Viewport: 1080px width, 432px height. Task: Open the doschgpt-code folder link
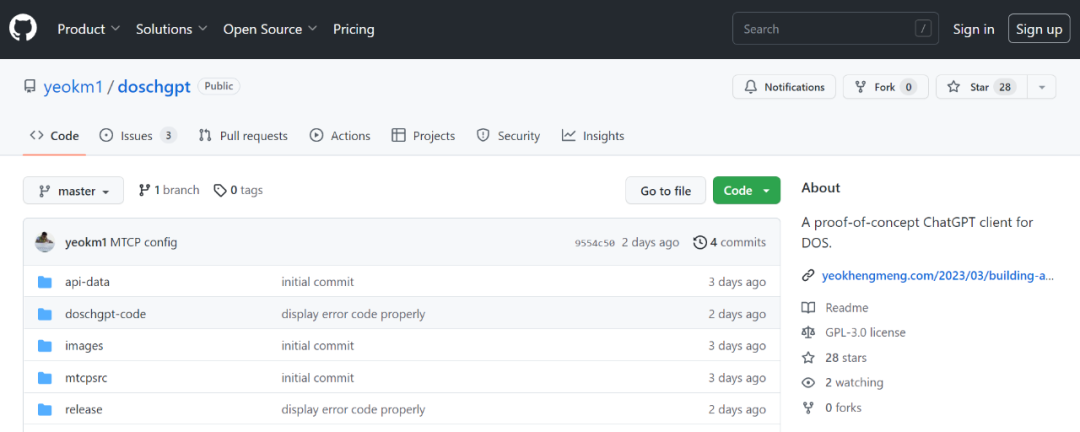coord(105,314)
